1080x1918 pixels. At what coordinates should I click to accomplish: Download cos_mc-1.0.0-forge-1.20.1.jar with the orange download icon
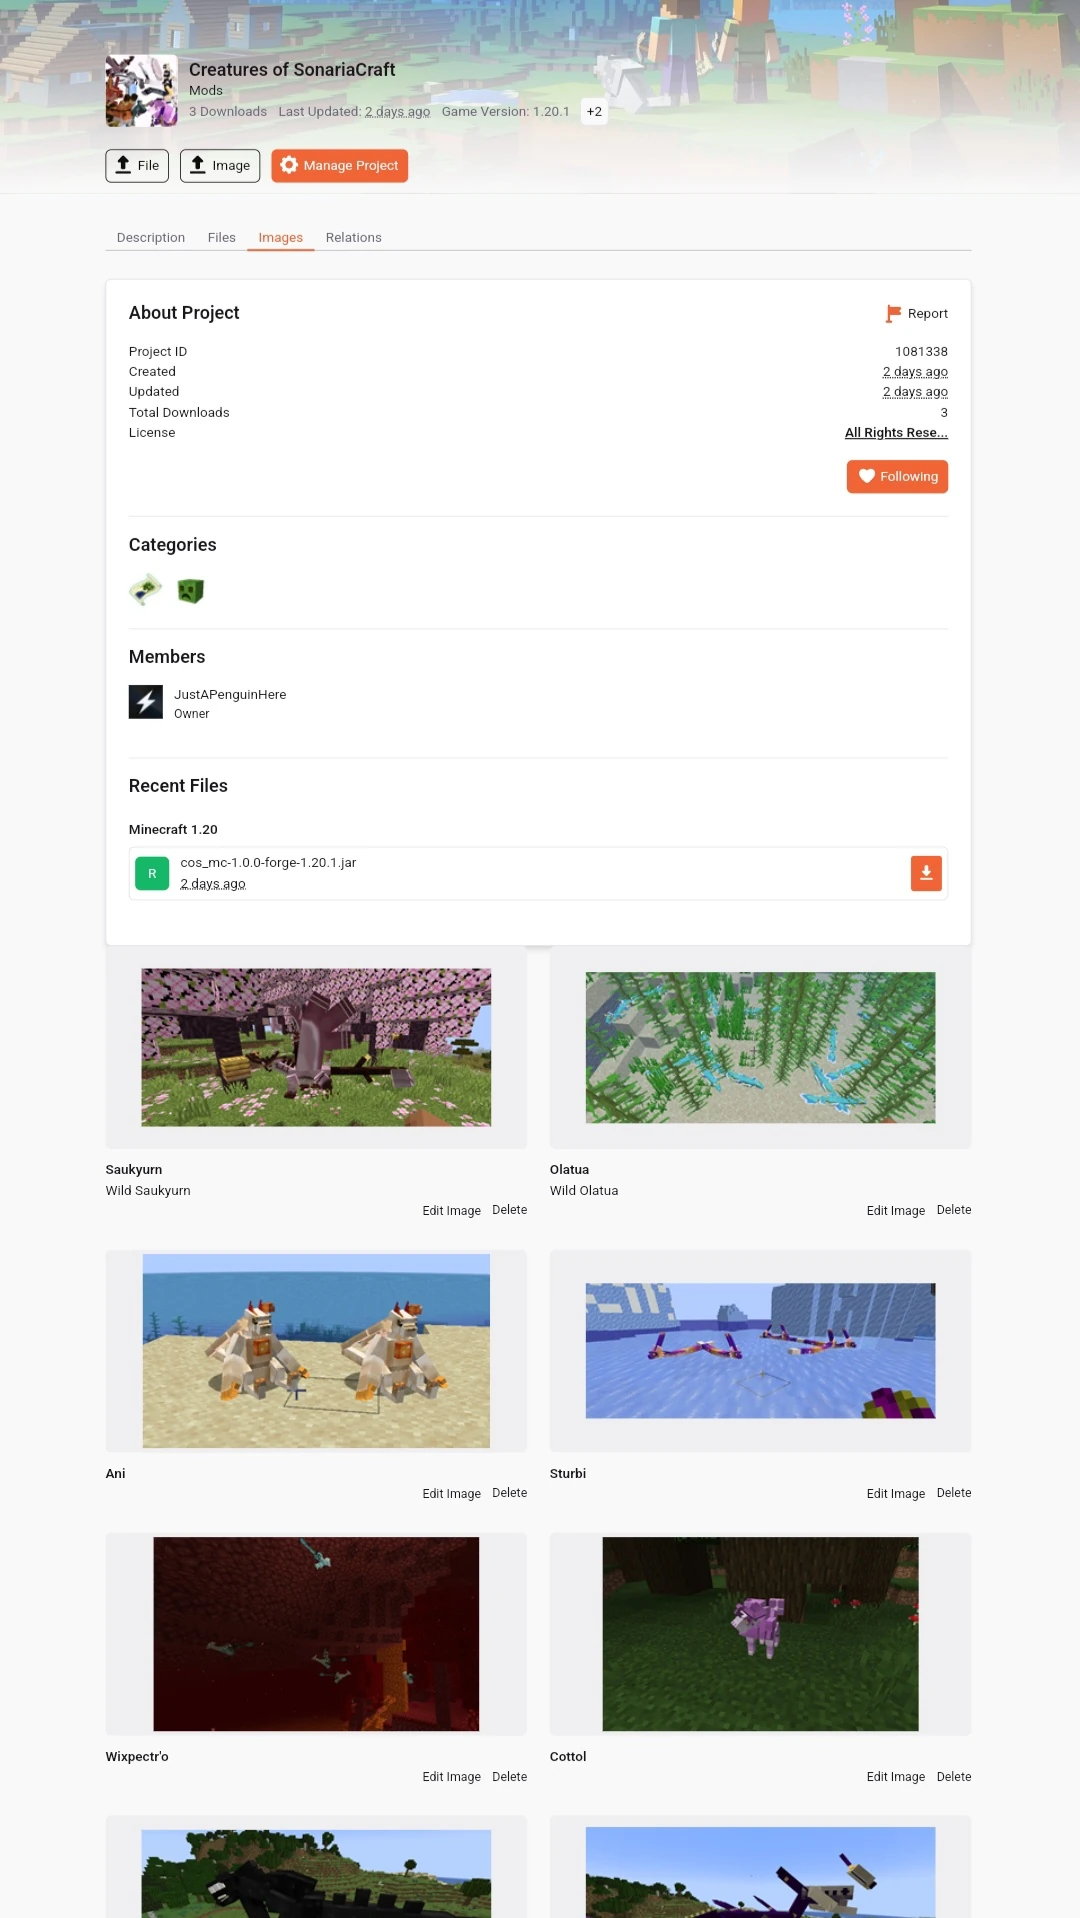(x=926, y=873)
